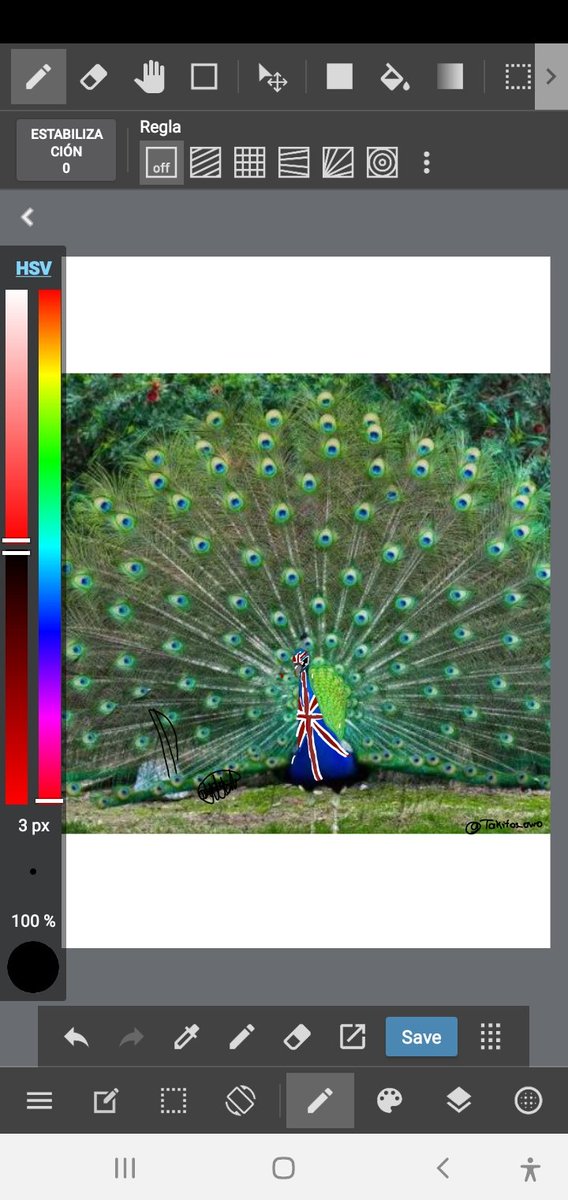Switch color mode via HSV label
The image size is (568, 1200).
(x=33, y=268)
